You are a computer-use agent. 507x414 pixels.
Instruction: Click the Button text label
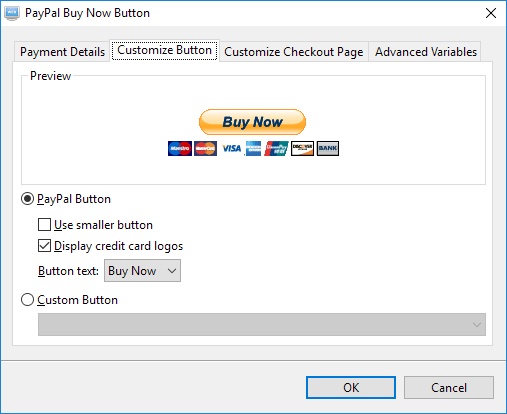(68, 271)
